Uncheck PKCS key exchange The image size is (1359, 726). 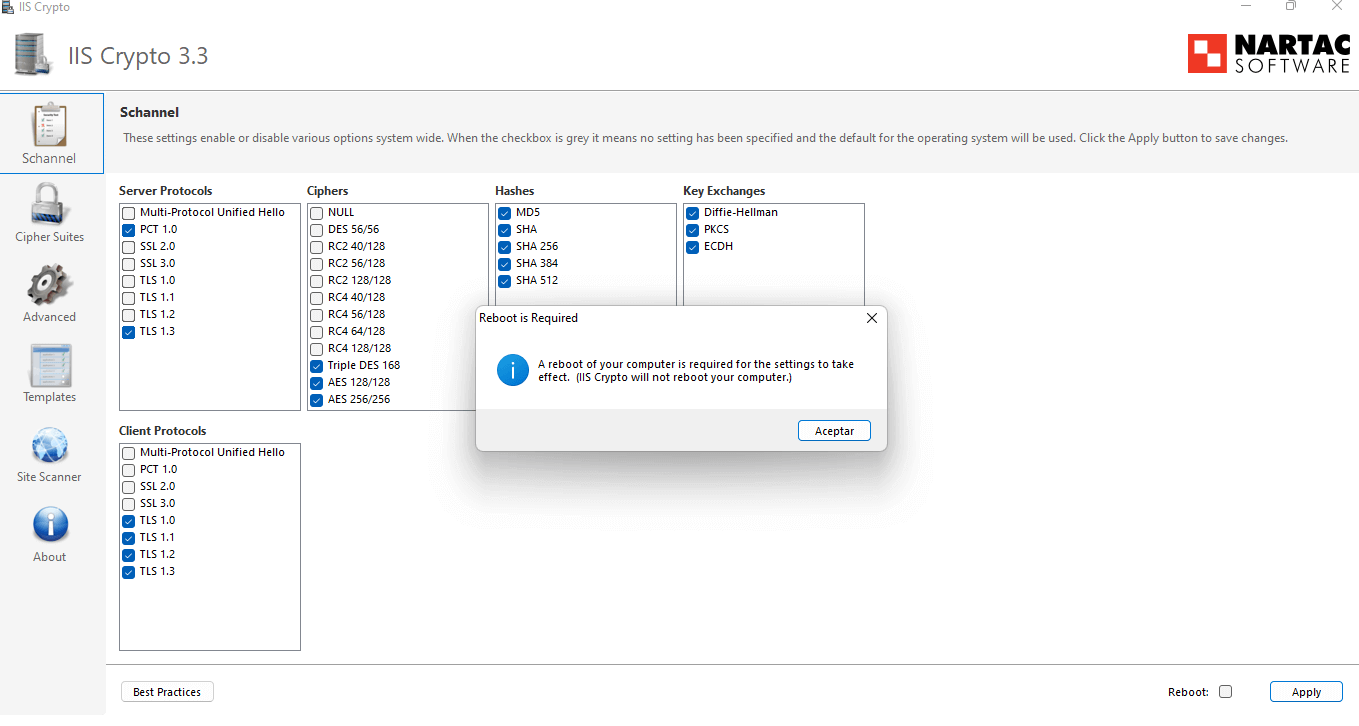pos(692,230)
